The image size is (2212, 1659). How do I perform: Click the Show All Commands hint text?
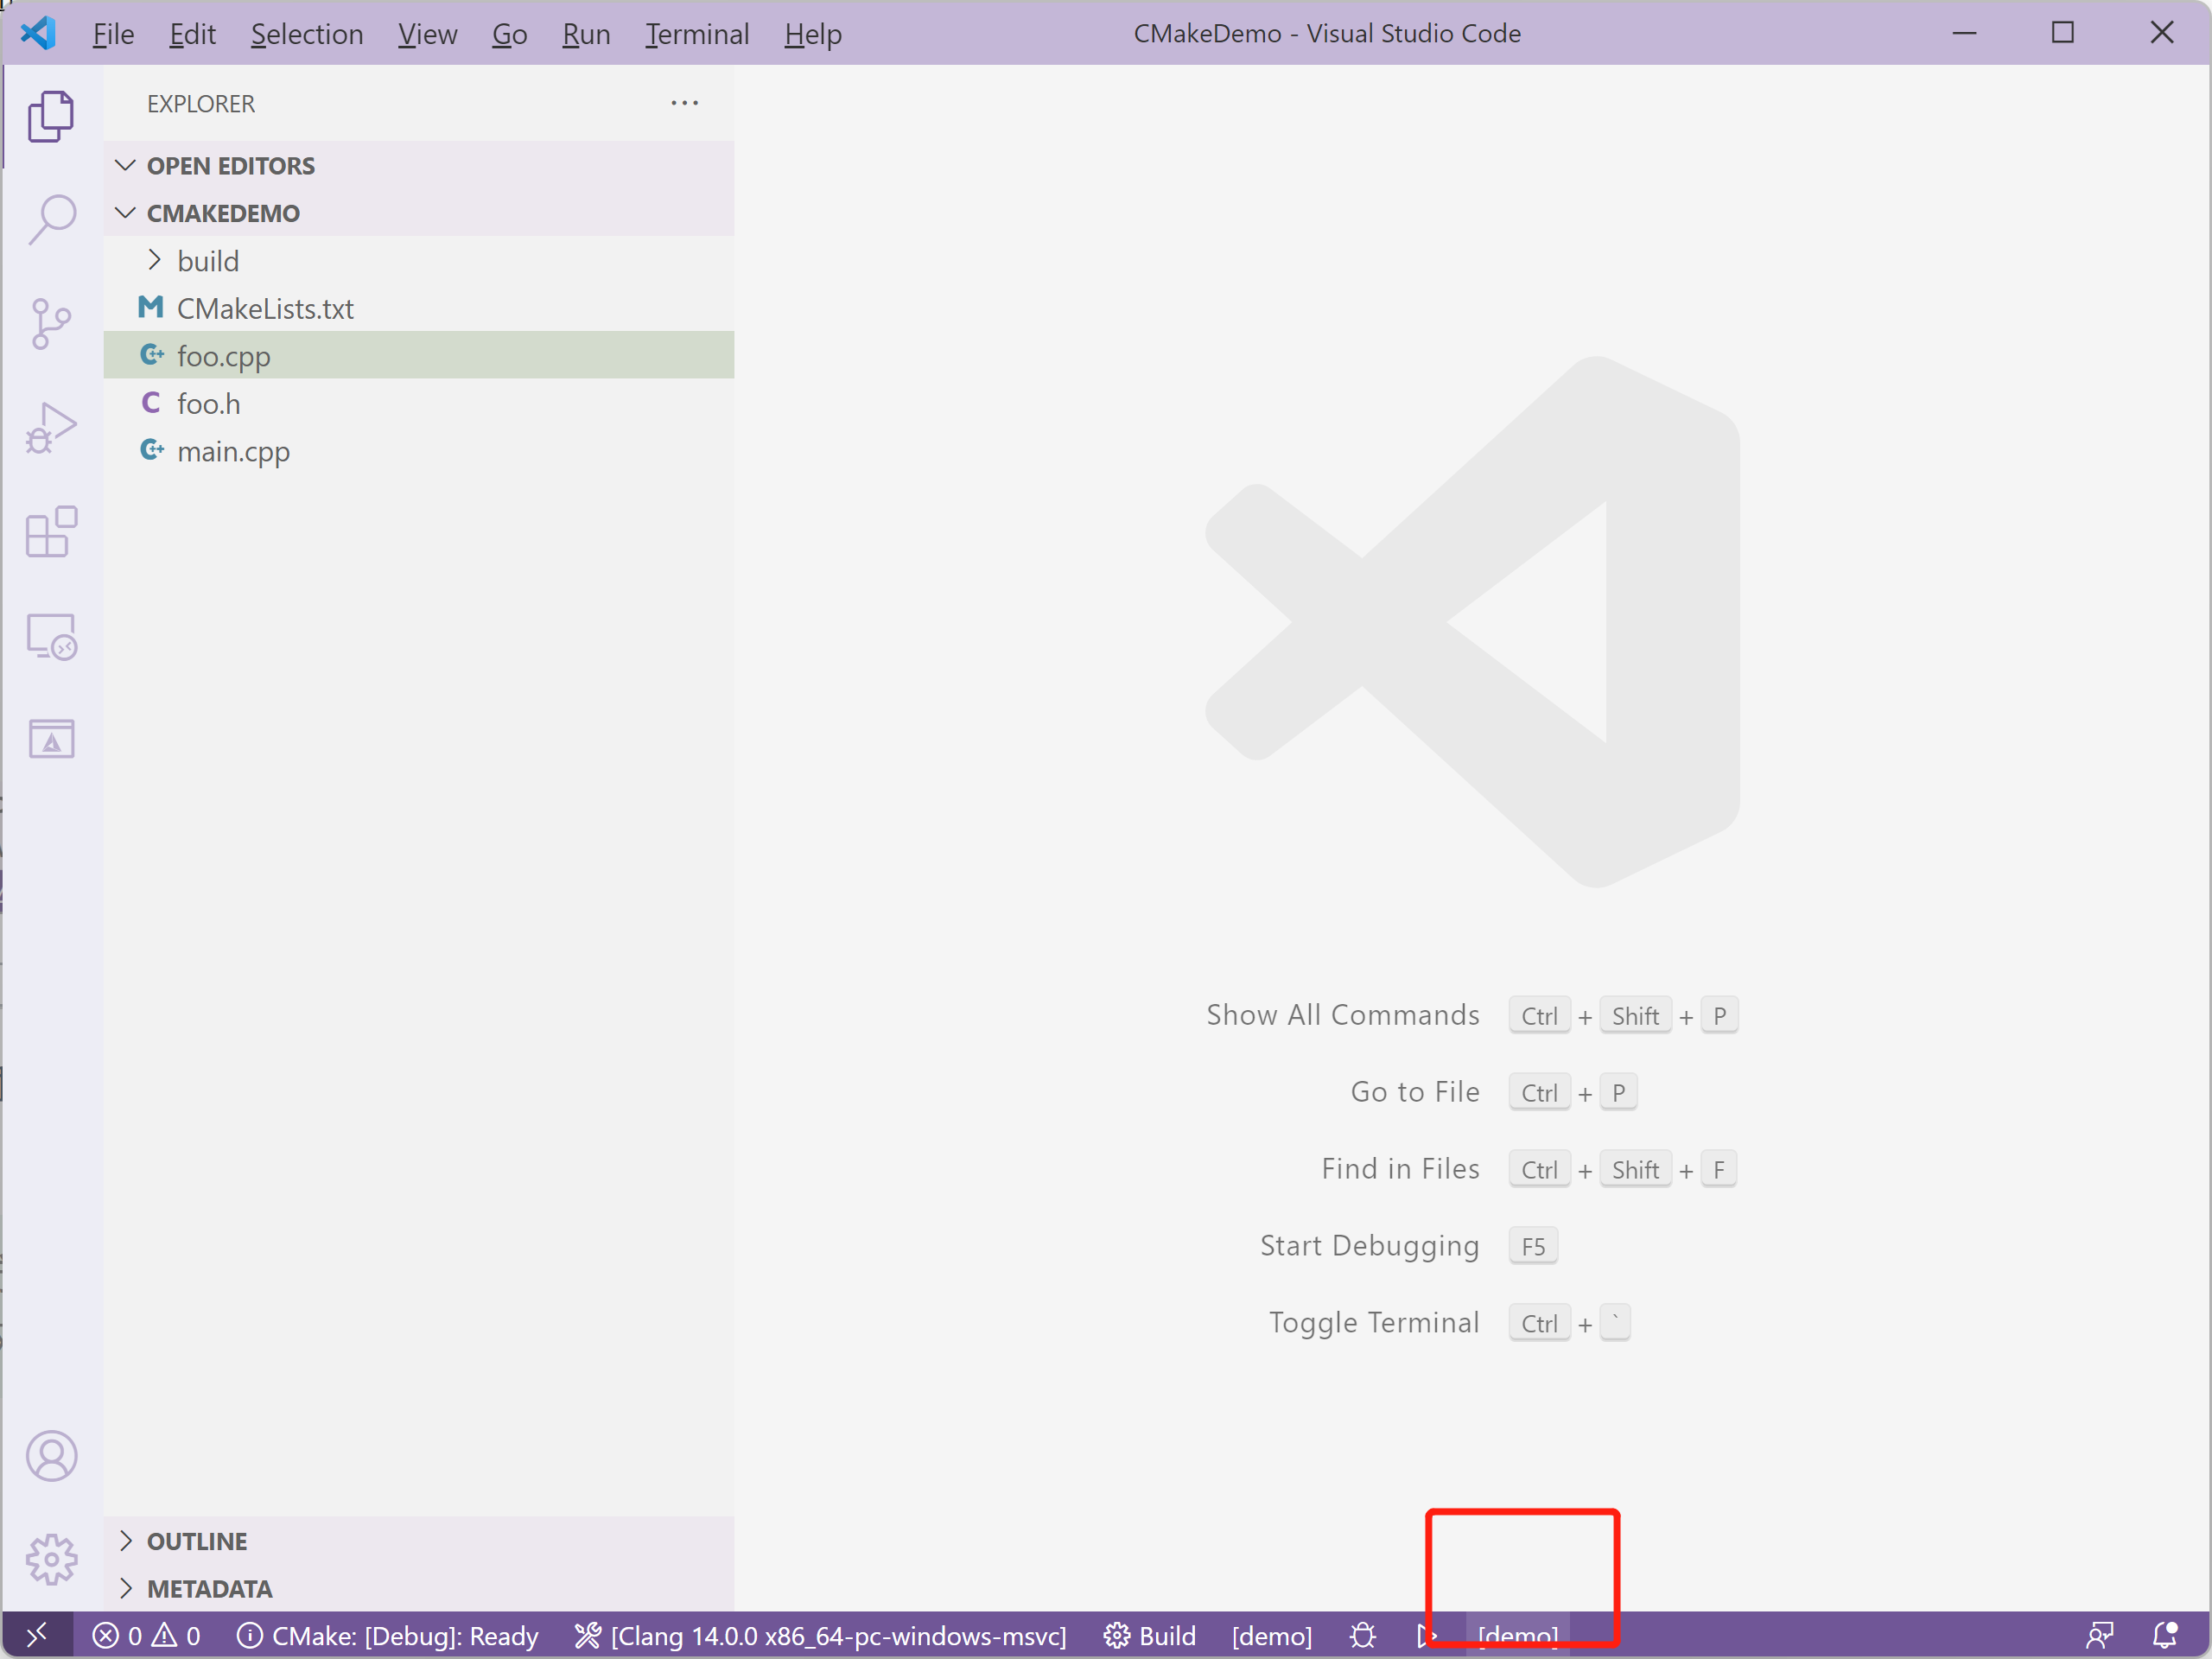[1342, 1015]
